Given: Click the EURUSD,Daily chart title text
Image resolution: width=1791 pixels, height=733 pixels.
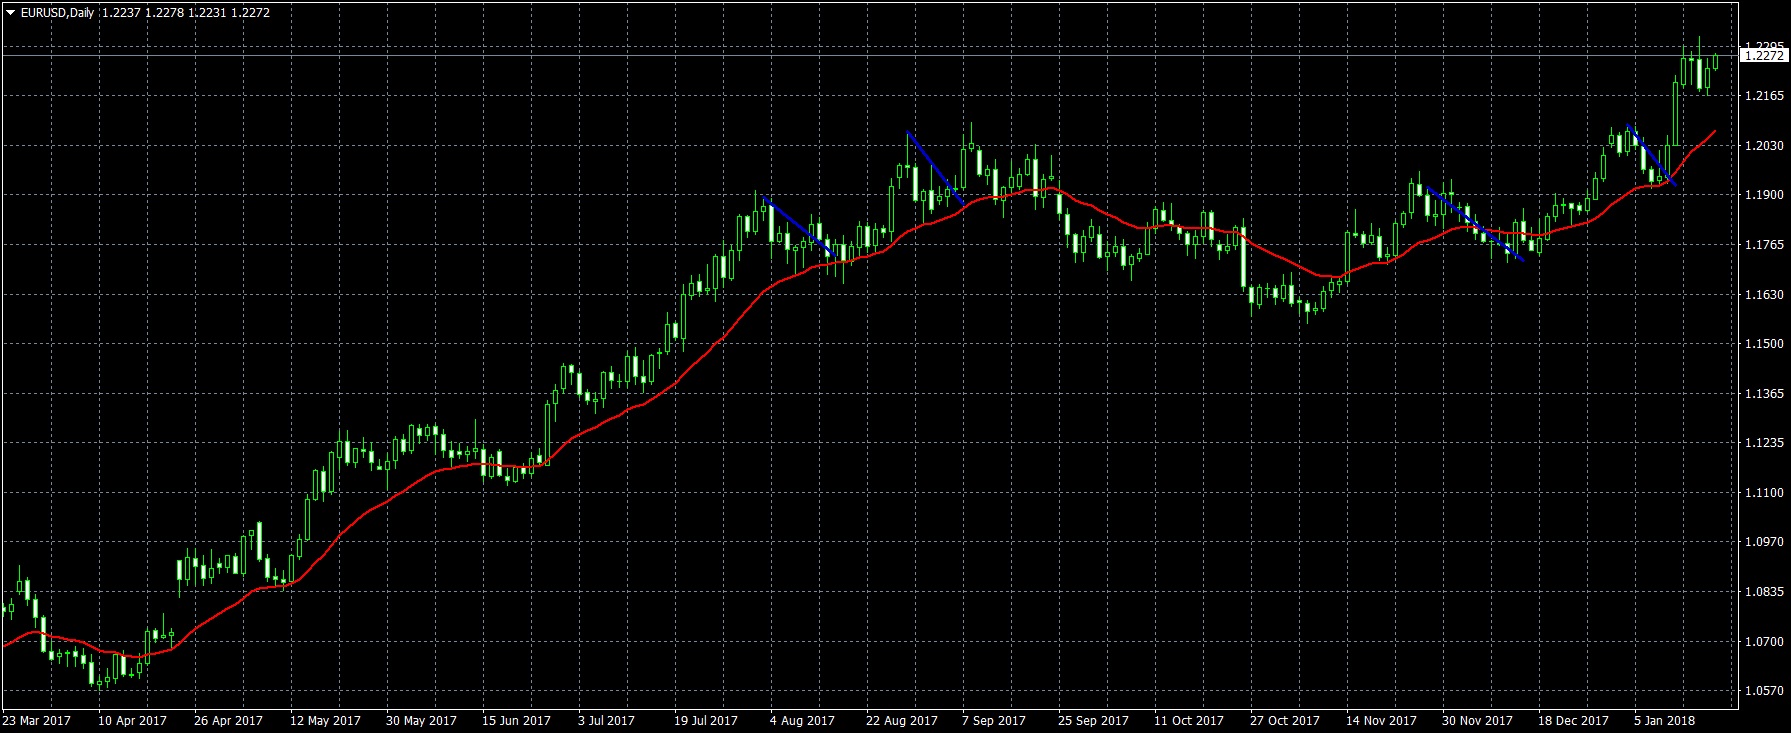Looking at the screenshot, I should coord(57,13).
